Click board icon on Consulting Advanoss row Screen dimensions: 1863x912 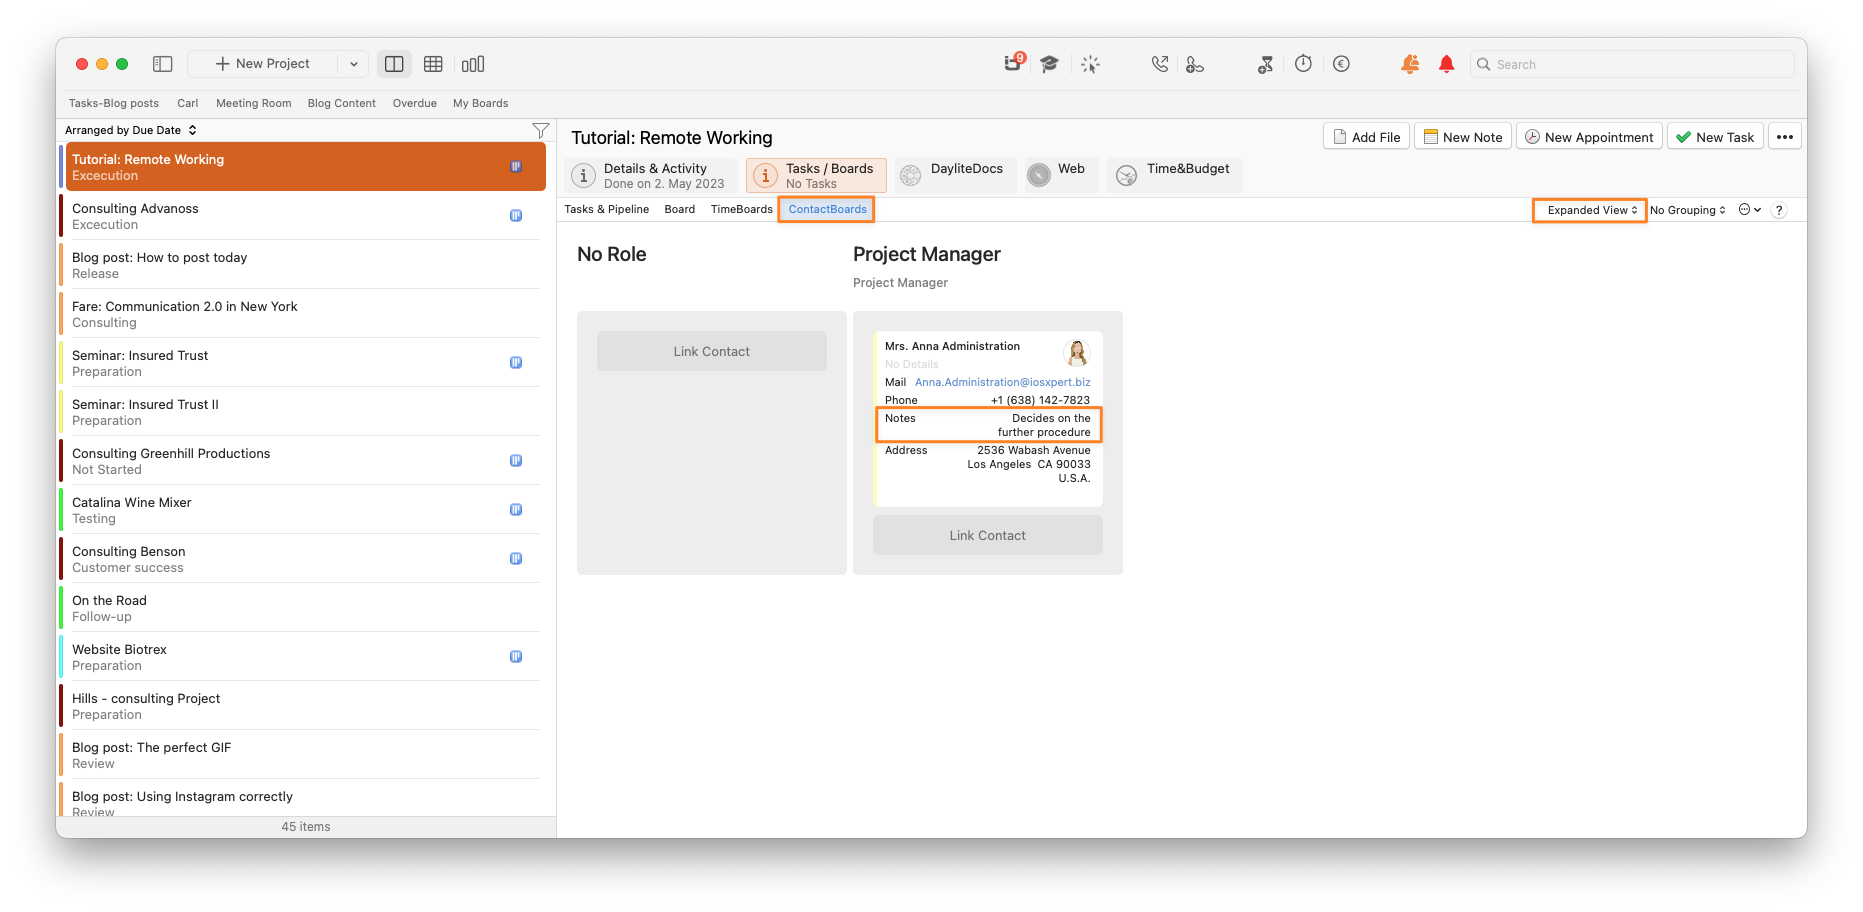516,215
